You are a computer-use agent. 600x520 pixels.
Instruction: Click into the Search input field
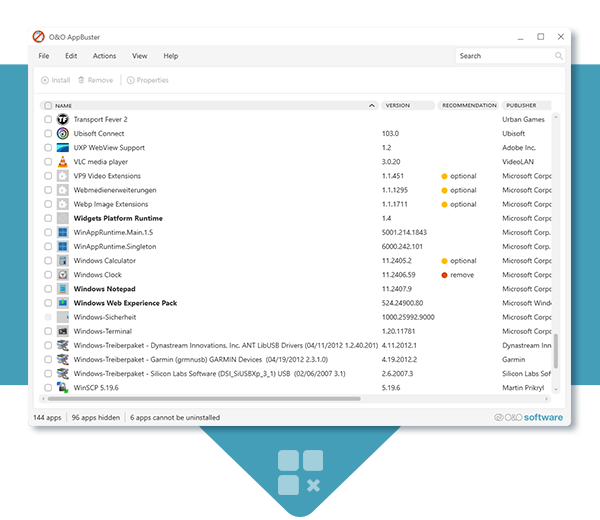[503, 56]
